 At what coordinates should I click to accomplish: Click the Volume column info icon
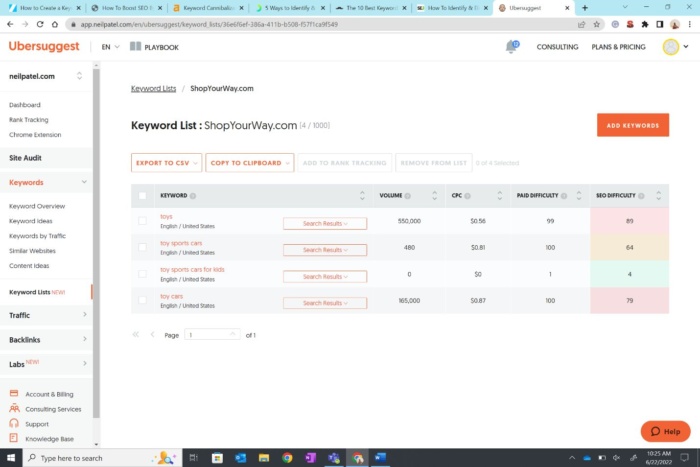tap(408, 196)
